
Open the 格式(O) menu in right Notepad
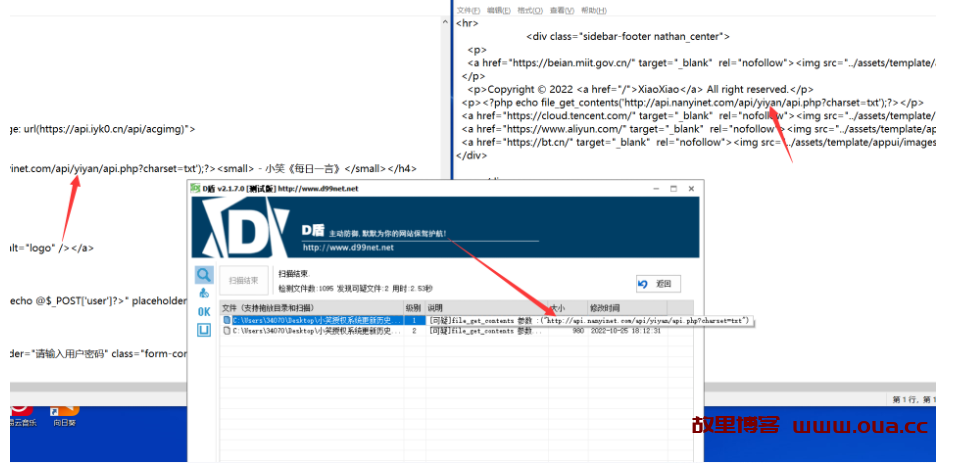tap(530, 10)
